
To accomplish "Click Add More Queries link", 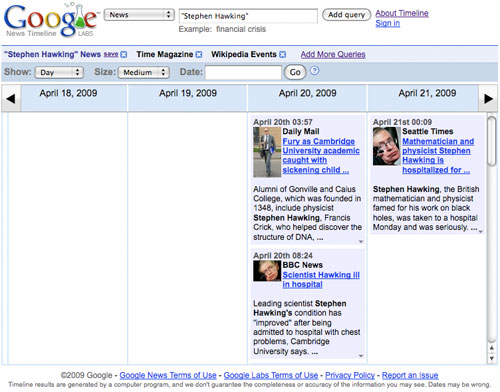I will [333, 54].
